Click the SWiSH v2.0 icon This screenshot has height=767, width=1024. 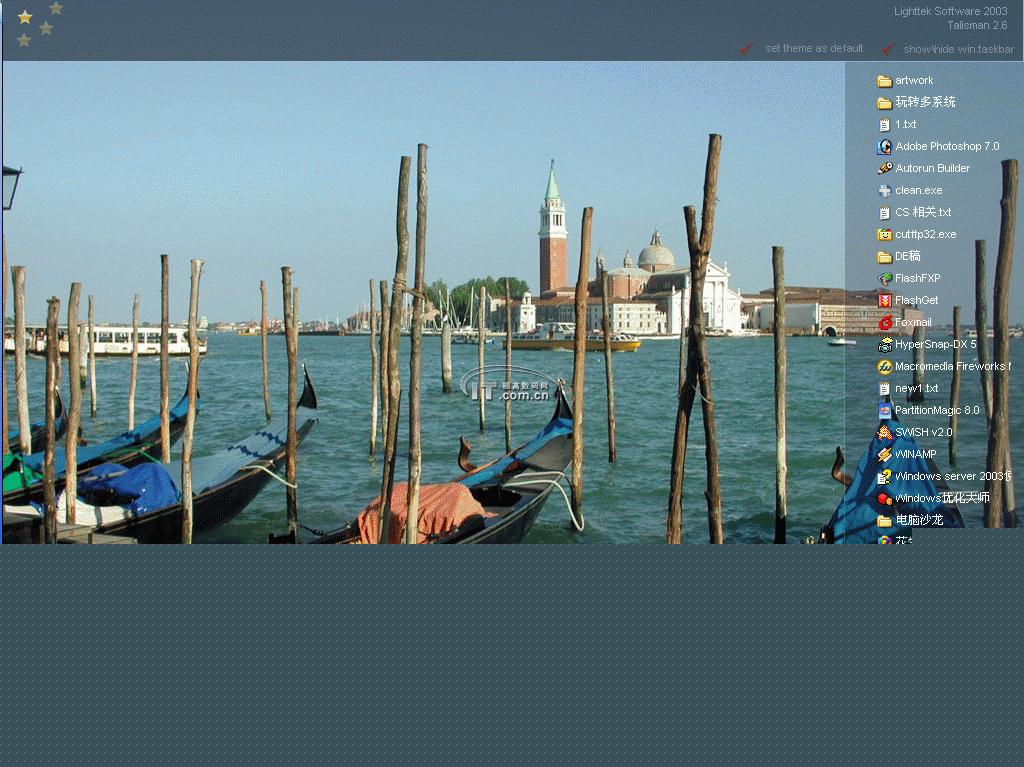[x=884, y=433]
